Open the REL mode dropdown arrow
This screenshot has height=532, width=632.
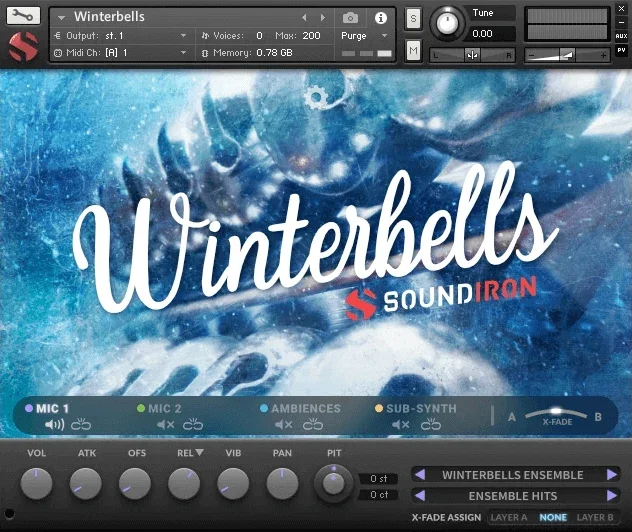[x=200, y=453]
